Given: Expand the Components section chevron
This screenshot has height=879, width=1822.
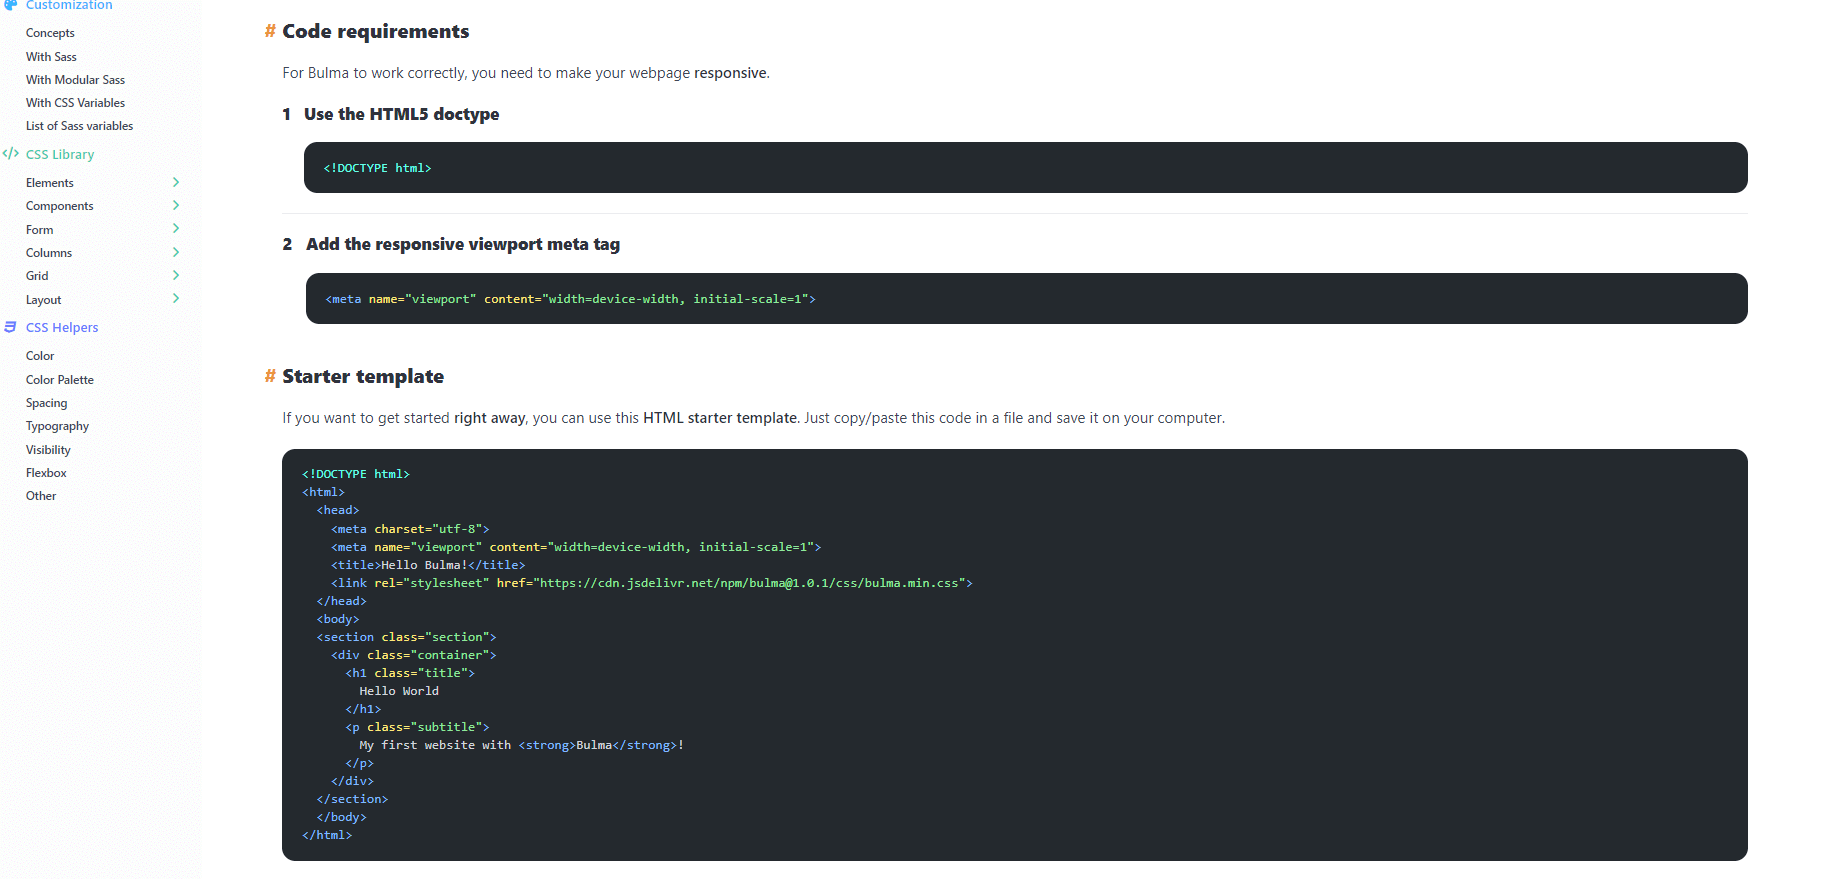Looking at the screenshot, I should pos(176,205).
